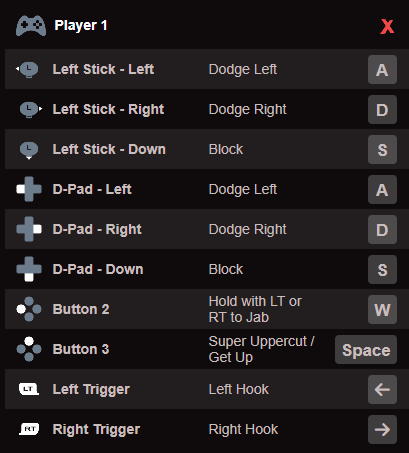409x453 pixels.
Task: Click the D-Pad - Left icon
Action: [29, 189]
